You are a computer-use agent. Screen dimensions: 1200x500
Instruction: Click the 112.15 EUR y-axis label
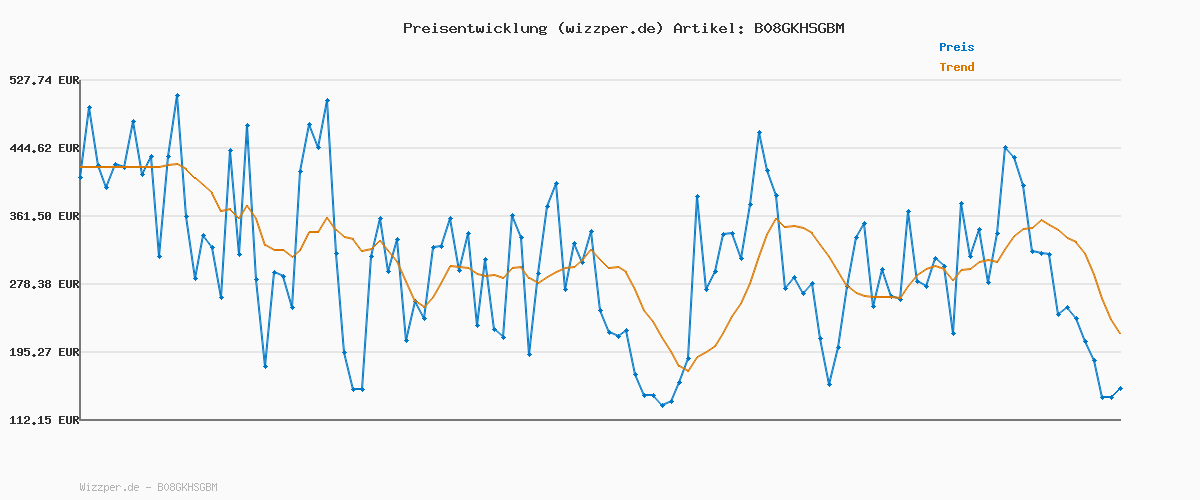42,421
